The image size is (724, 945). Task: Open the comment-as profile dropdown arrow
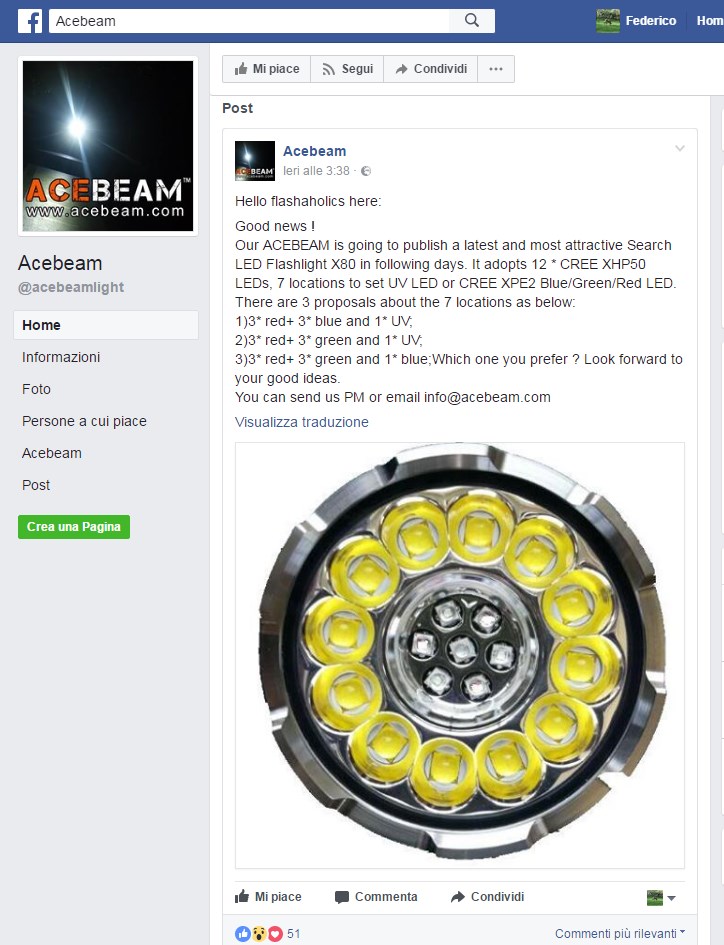click(672, 898)
